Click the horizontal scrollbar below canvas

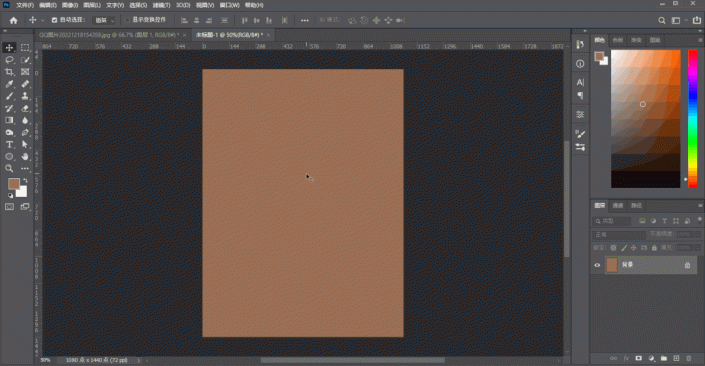352,360
